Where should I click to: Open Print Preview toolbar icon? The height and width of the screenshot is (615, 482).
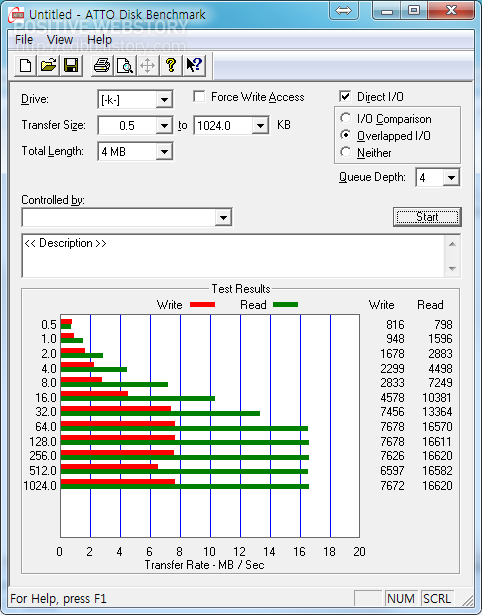coord(125,66)
